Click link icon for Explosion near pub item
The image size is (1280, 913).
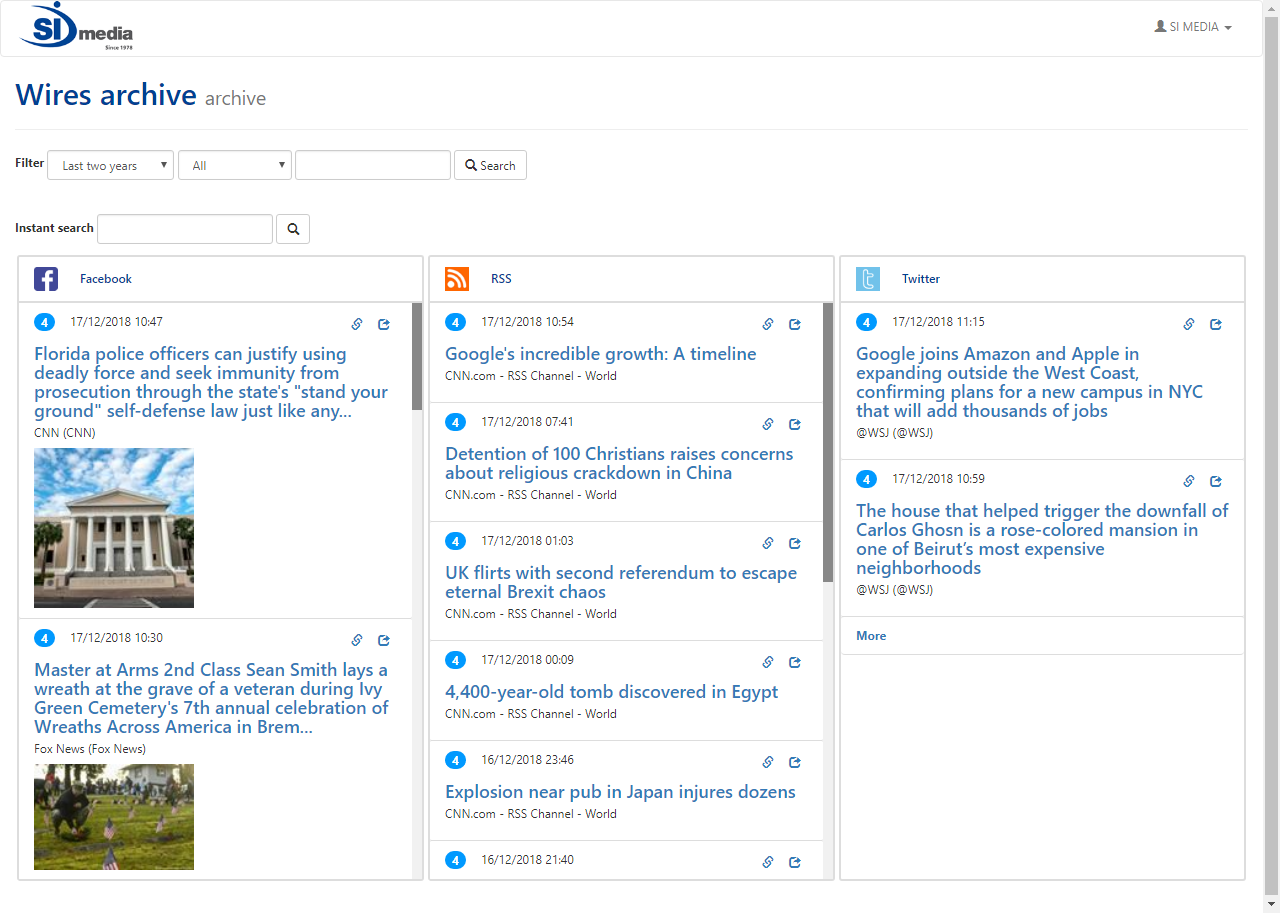[x=768, y=762]
